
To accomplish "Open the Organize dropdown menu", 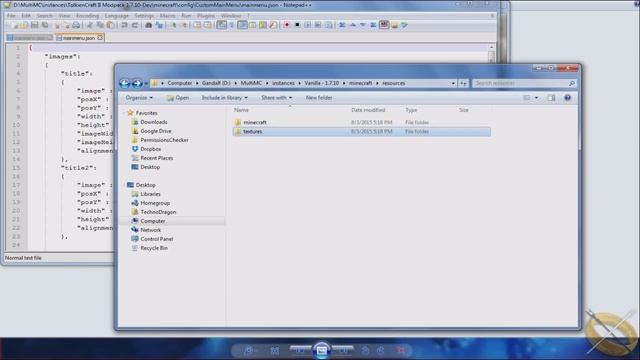I will click(x=139, y=98).
